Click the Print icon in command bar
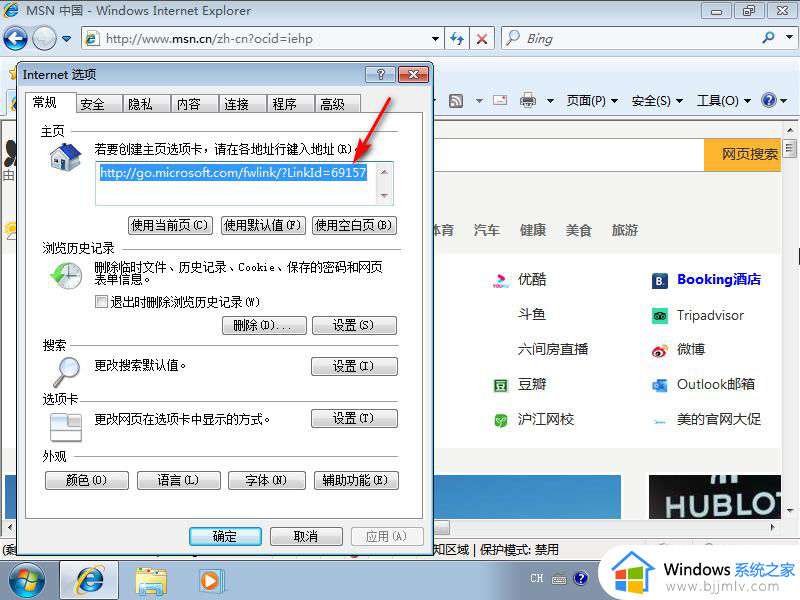 [x=528, y=101]
